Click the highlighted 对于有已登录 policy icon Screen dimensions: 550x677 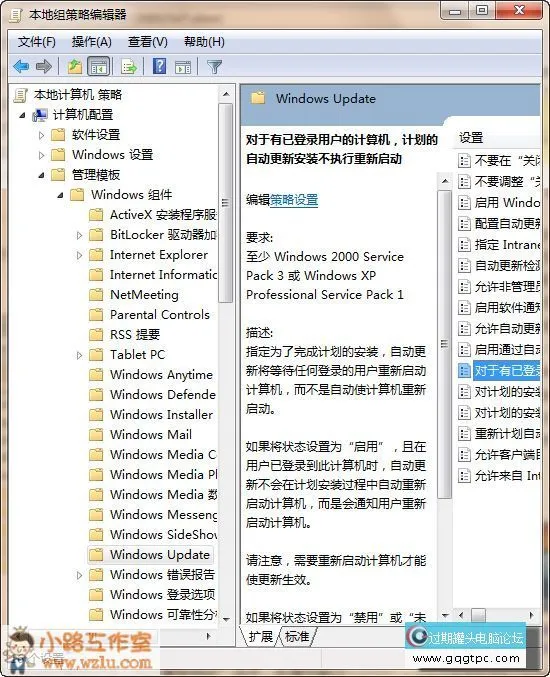(465, 370)
